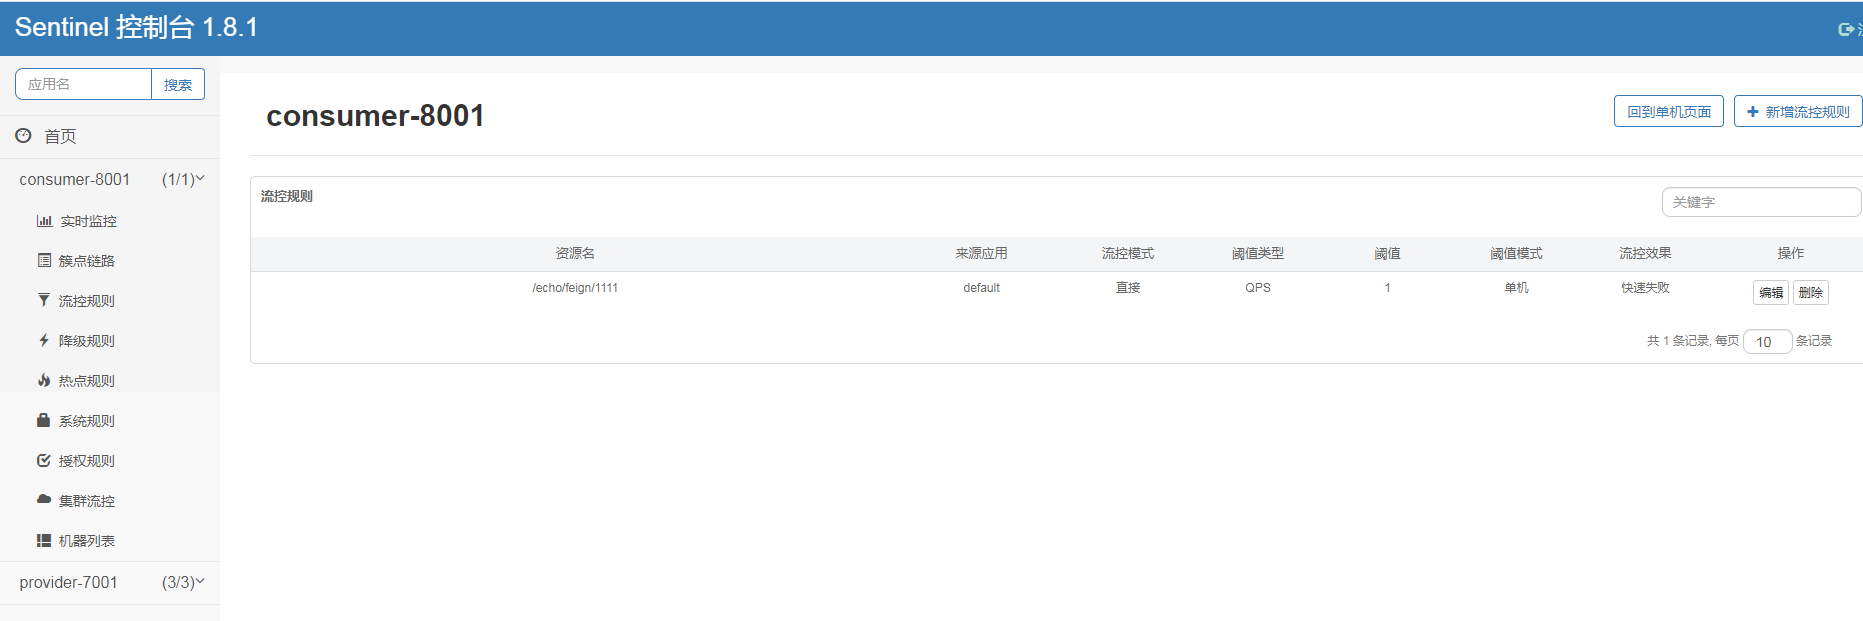Viewport: 1863px width, 621px height.
Task: Click the 资源名 column header
Action: coord(575,254)
